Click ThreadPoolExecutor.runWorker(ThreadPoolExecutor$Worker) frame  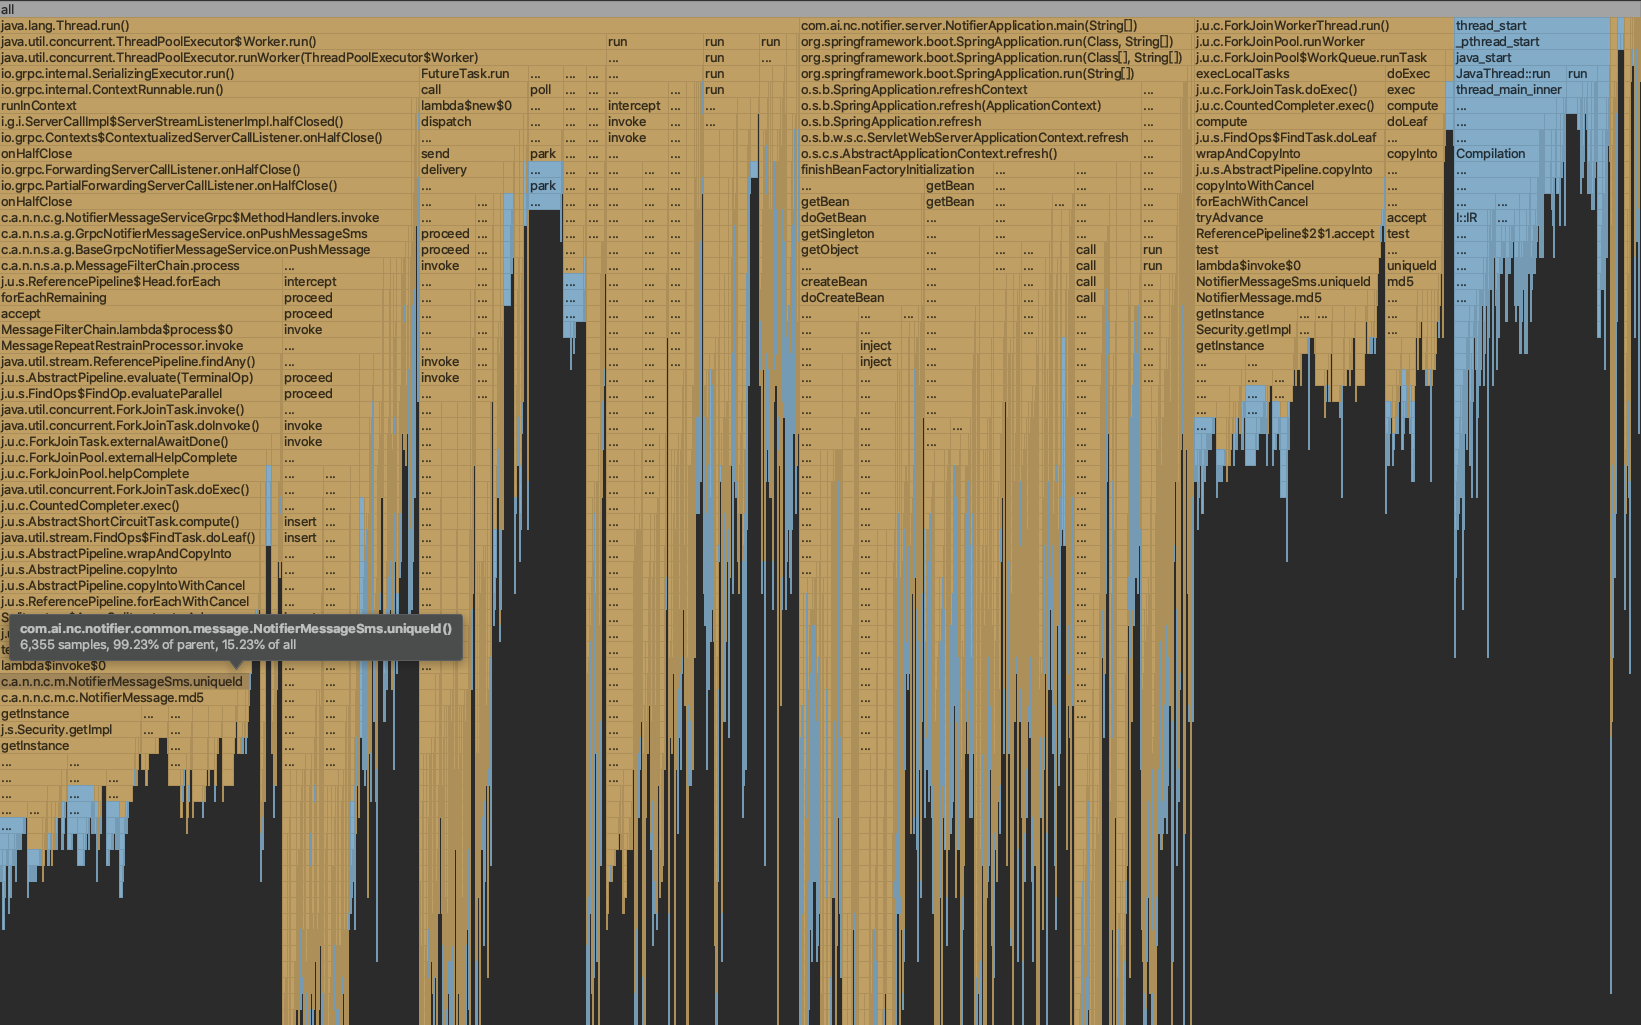(x=302, y=57)
